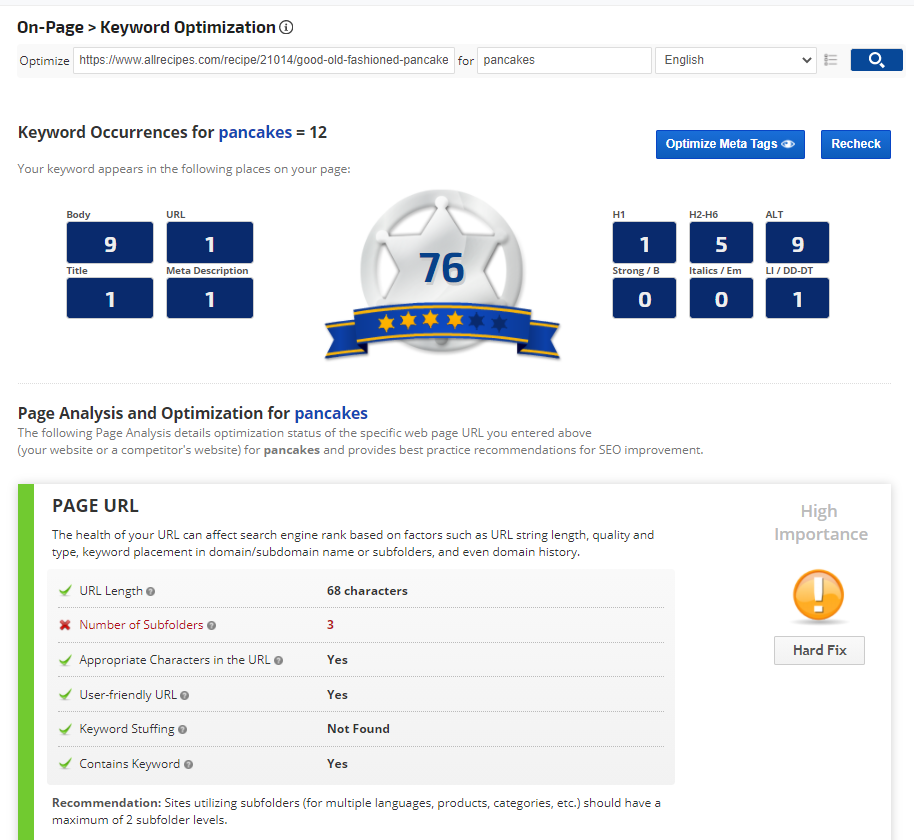Click the ALT occurrences count tile

click(797, 243)
